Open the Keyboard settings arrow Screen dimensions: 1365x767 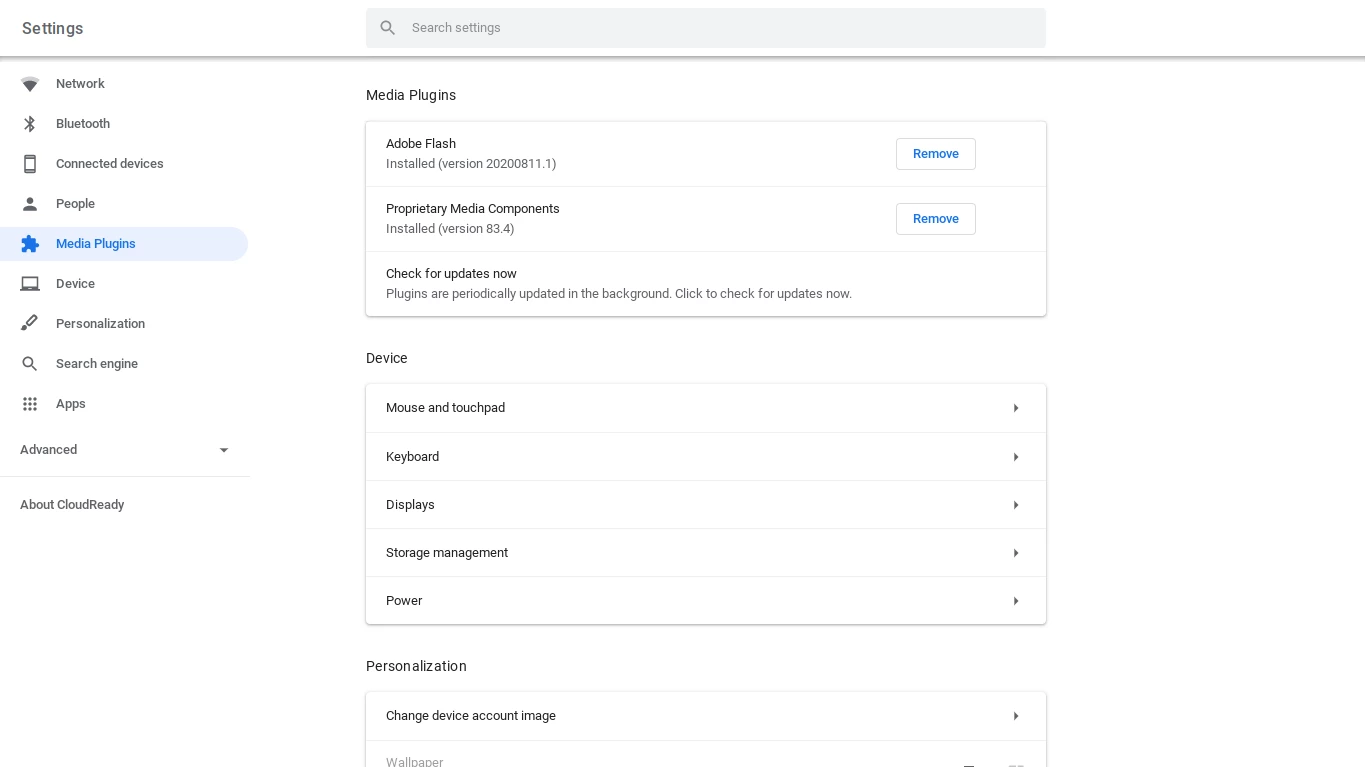click(1015, 457)
